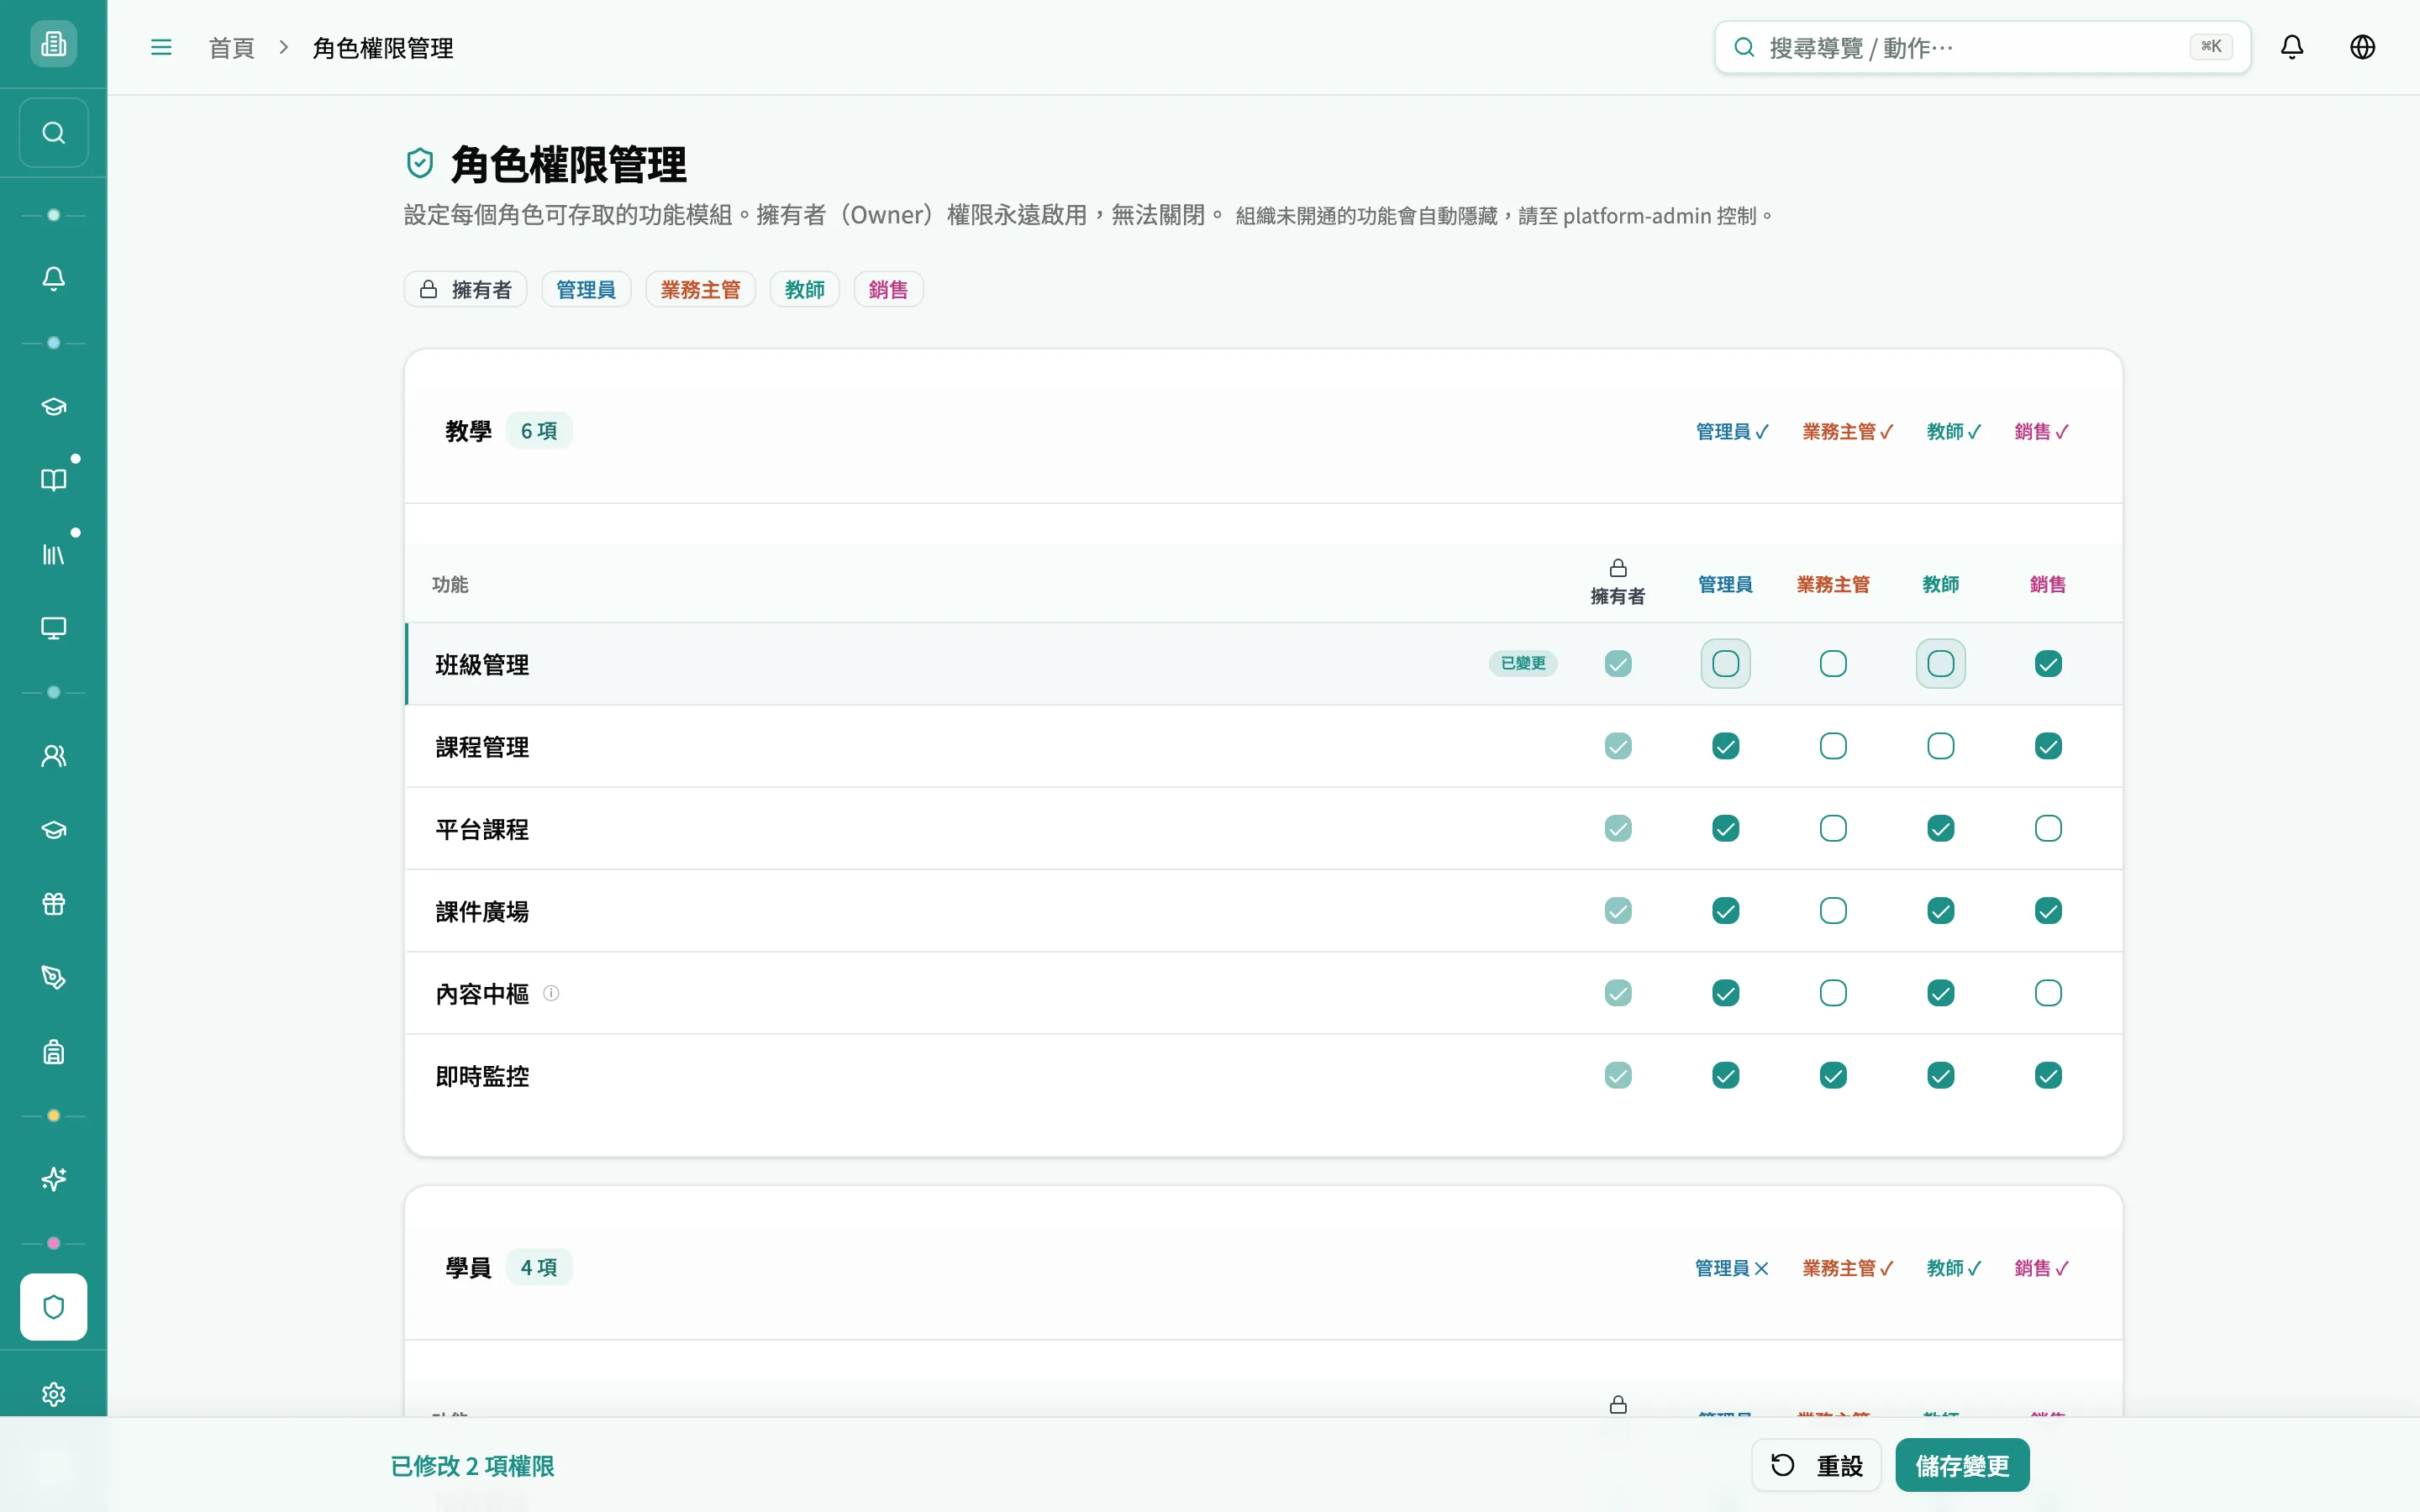Click the 重設 reset button
This screenshot has width=2420, height=1512.
point(1816,1465)
